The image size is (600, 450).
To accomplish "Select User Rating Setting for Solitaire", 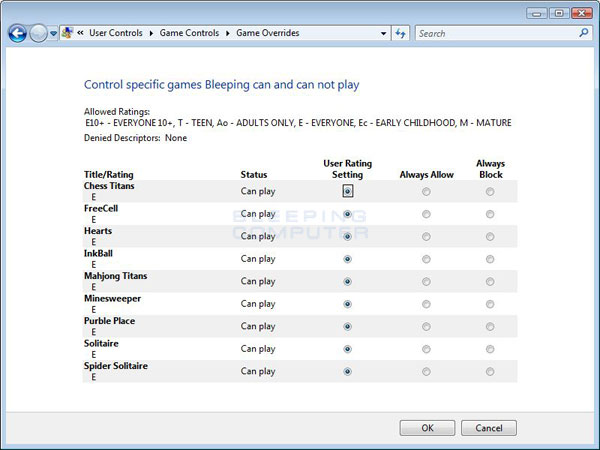I will click(x=347, y=349).
